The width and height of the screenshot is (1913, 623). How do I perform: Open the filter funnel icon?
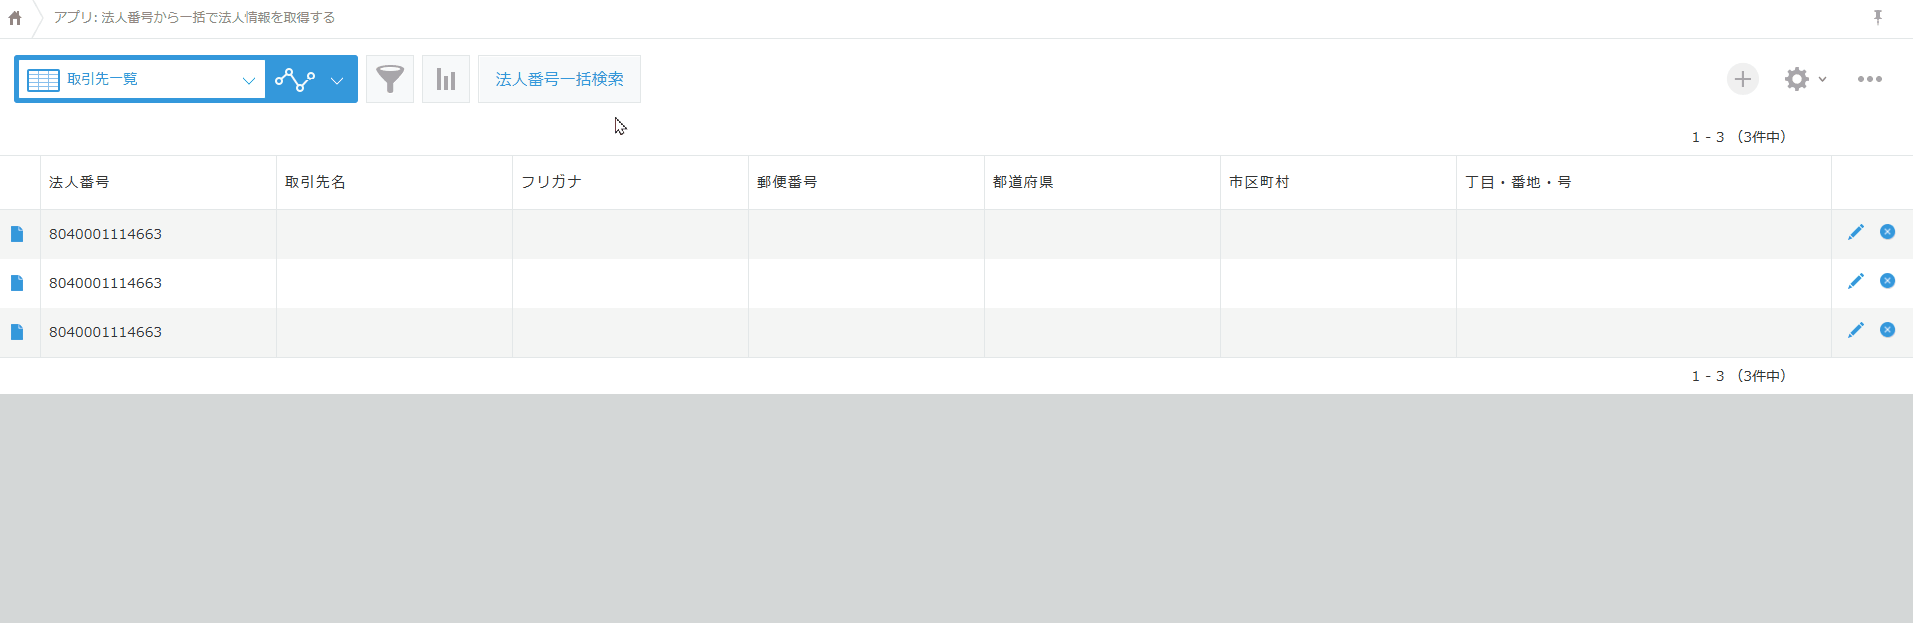390,79
